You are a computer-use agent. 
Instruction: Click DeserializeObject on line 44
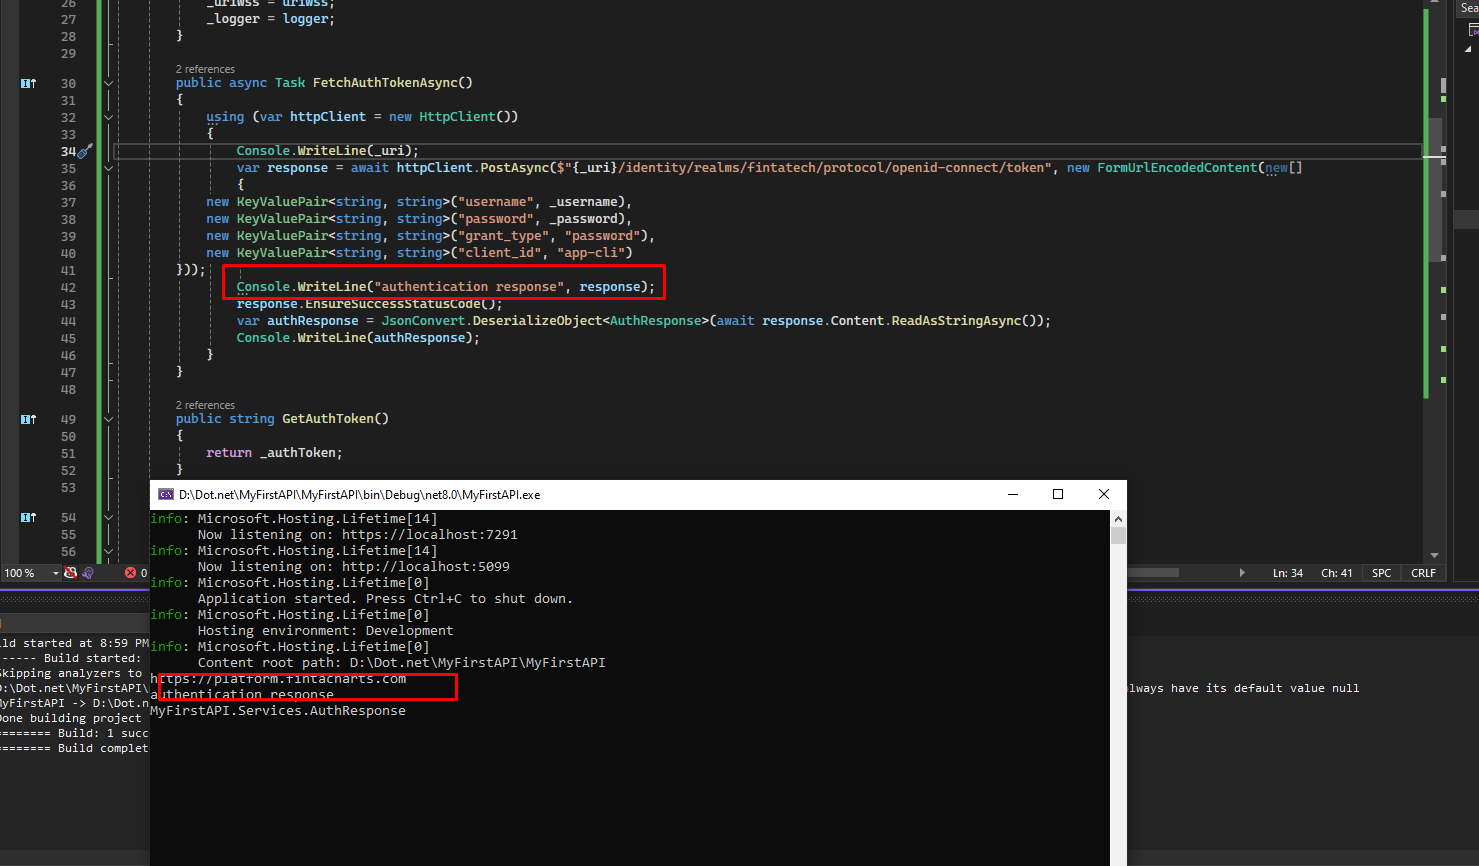coord(537,321)
